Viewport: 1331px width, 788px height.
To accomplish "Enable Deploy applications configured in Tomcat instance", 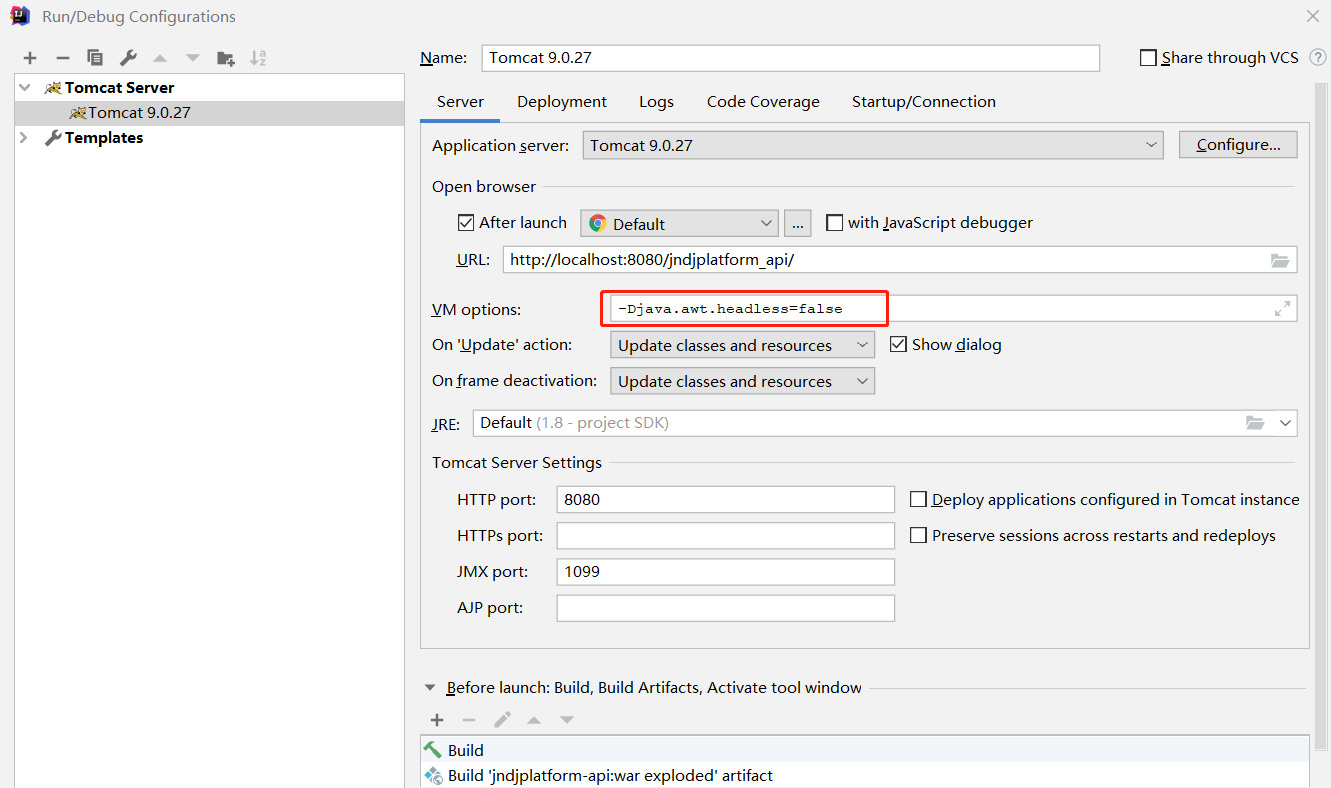I will tap(918, 499).
